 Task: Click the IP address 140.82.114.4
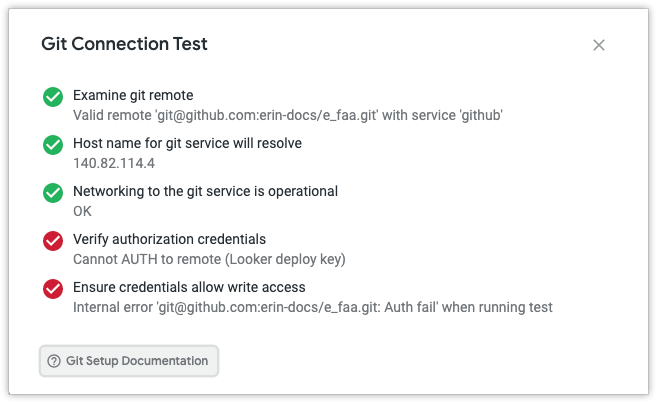pyautogui.click(x=114, y=163)
